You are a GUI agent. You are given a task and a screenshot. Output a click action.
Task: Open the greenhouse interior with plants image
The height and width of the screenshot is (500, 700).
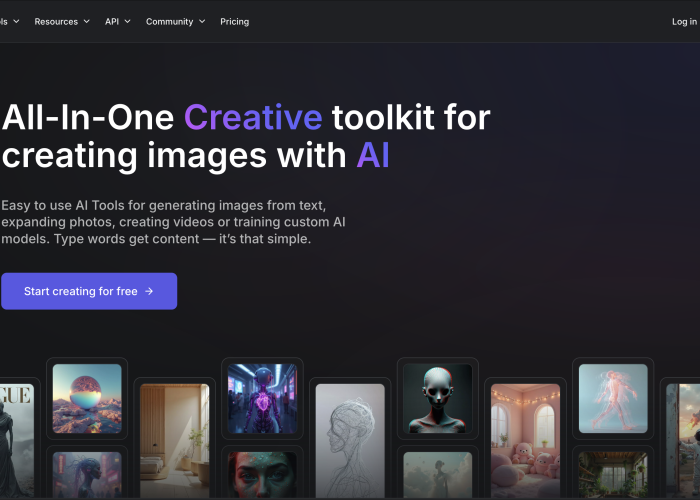(x=613, y=475)
